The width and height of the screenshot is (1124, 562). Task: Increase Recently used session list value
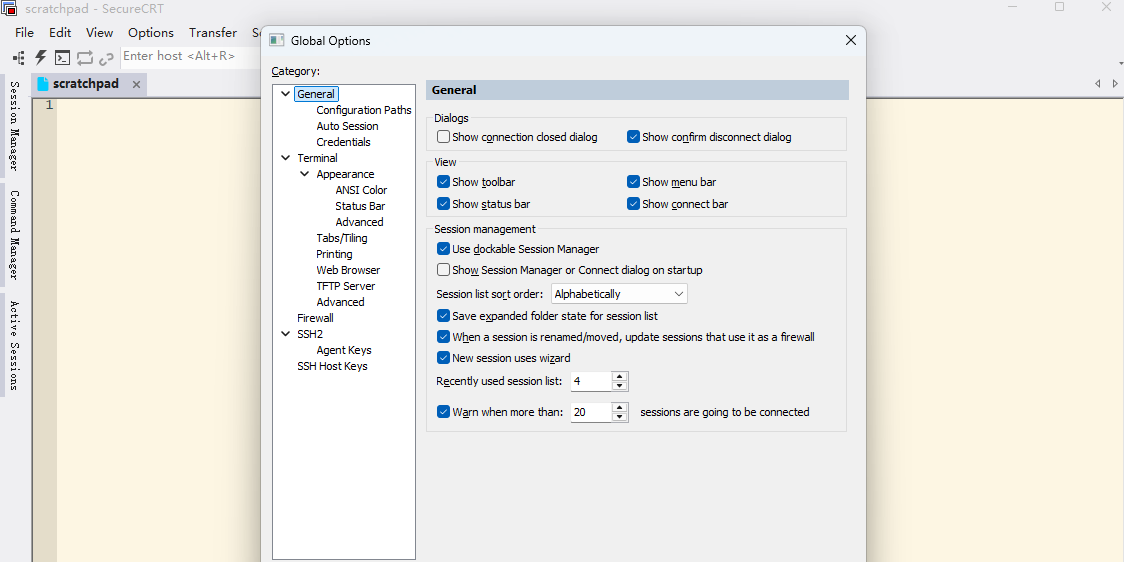(620, 376)
